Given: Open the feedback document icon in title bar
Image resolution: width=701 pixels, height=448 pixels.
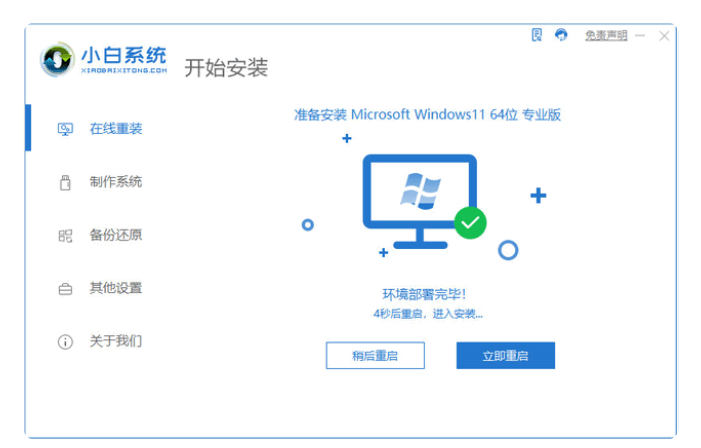Looking at the screenshot, I should coord(536,34).
